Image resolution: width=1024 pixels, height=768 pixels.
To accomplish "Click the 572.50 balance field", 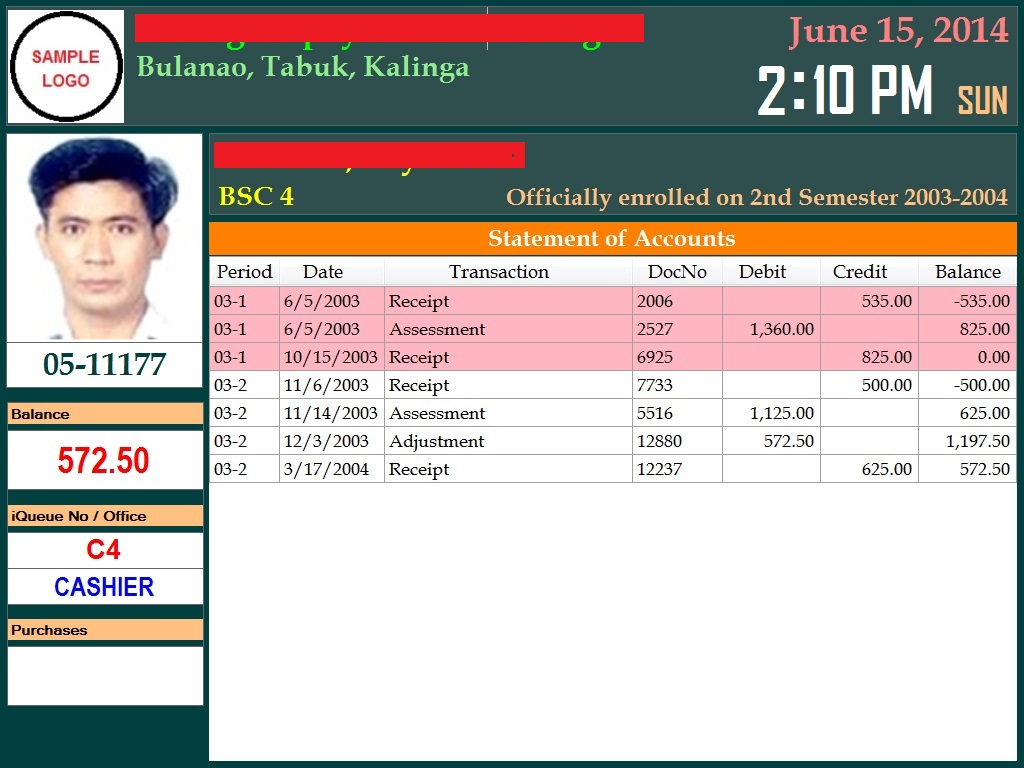I will click(104, 461).
